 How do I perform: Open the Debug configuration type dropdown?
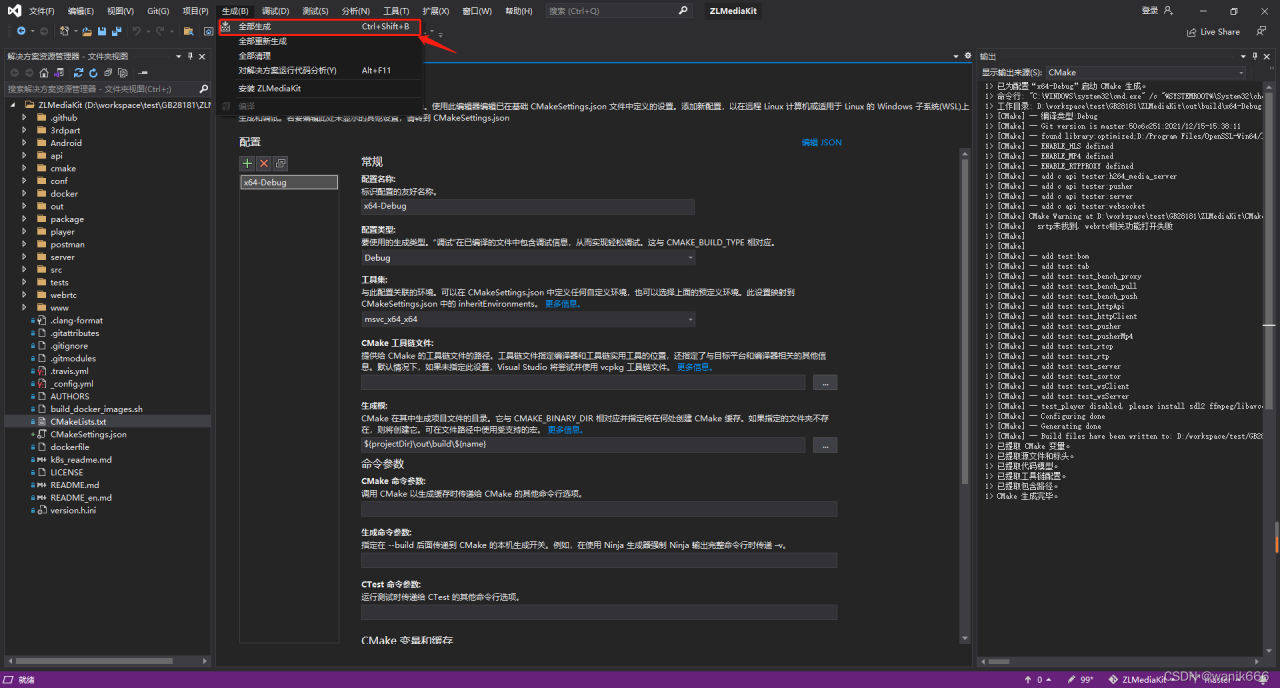528,257
